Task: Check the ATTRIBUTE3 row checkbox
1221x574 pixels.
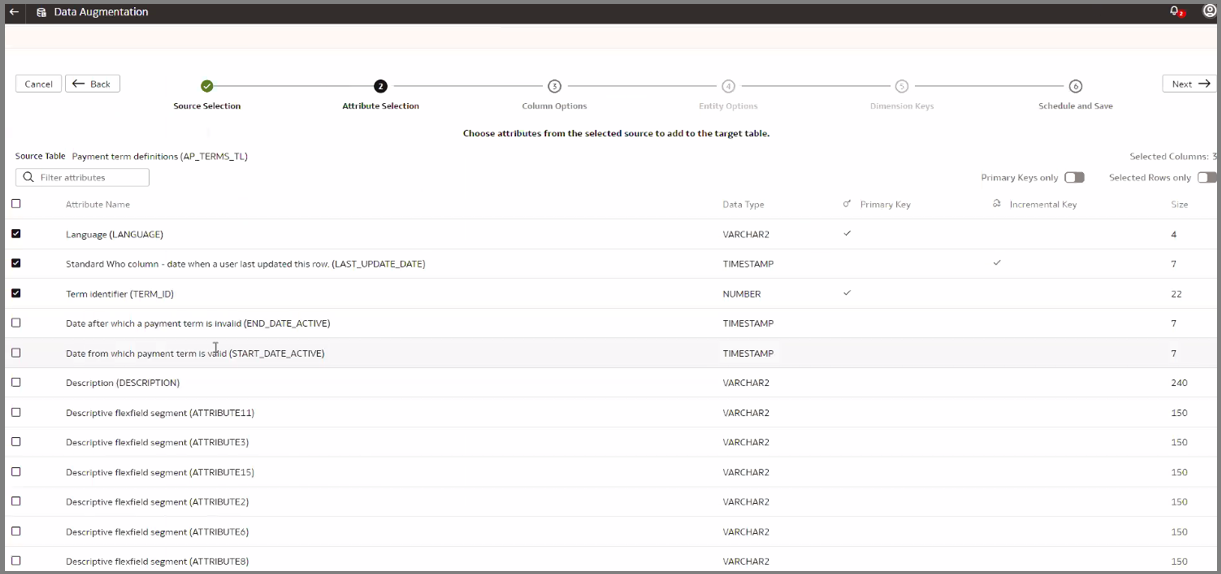Action: (16, 442)
